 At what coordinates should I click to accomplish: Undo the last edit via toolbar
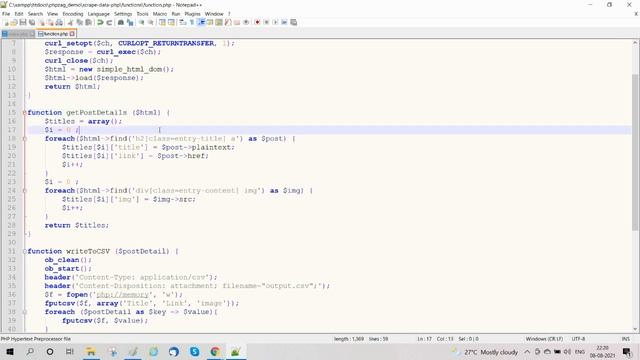pos(100,22)
